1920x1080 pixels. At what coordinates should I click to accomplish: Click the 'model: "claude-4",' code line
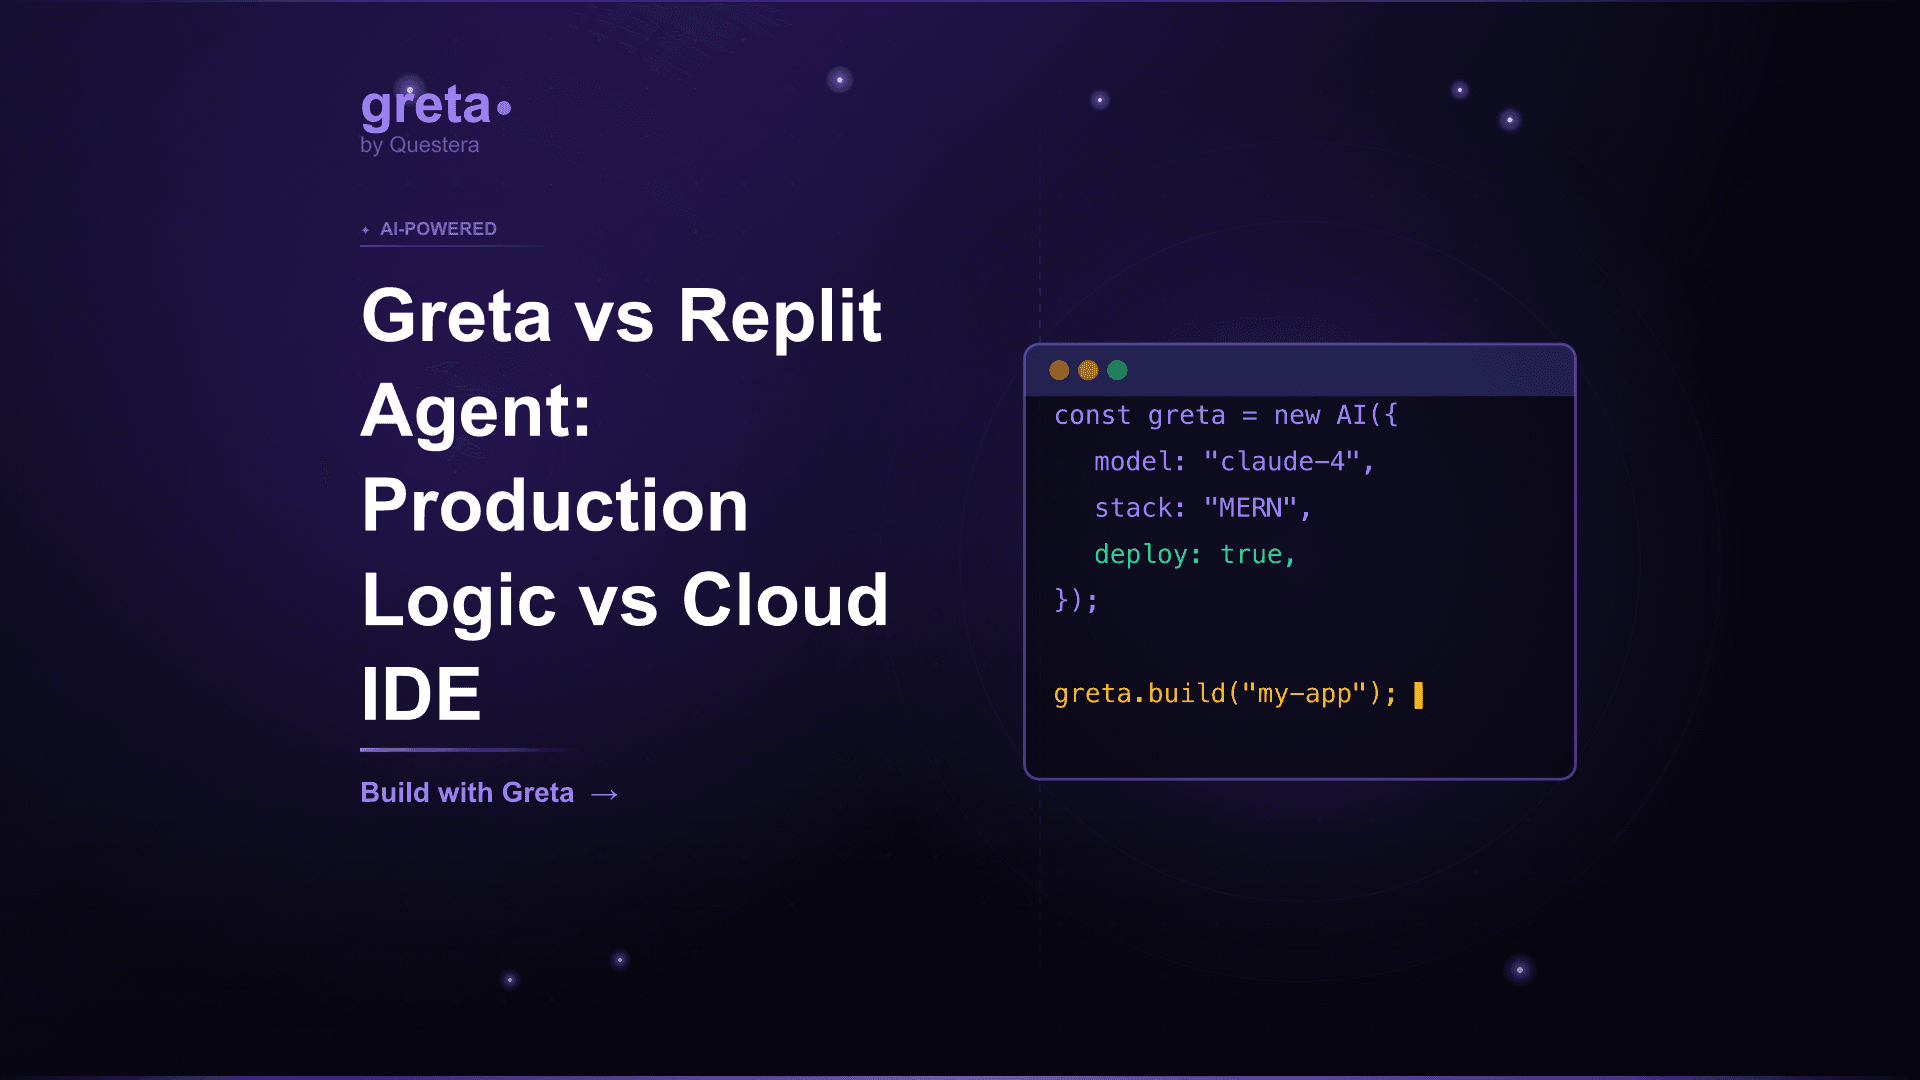(1234, 461)
